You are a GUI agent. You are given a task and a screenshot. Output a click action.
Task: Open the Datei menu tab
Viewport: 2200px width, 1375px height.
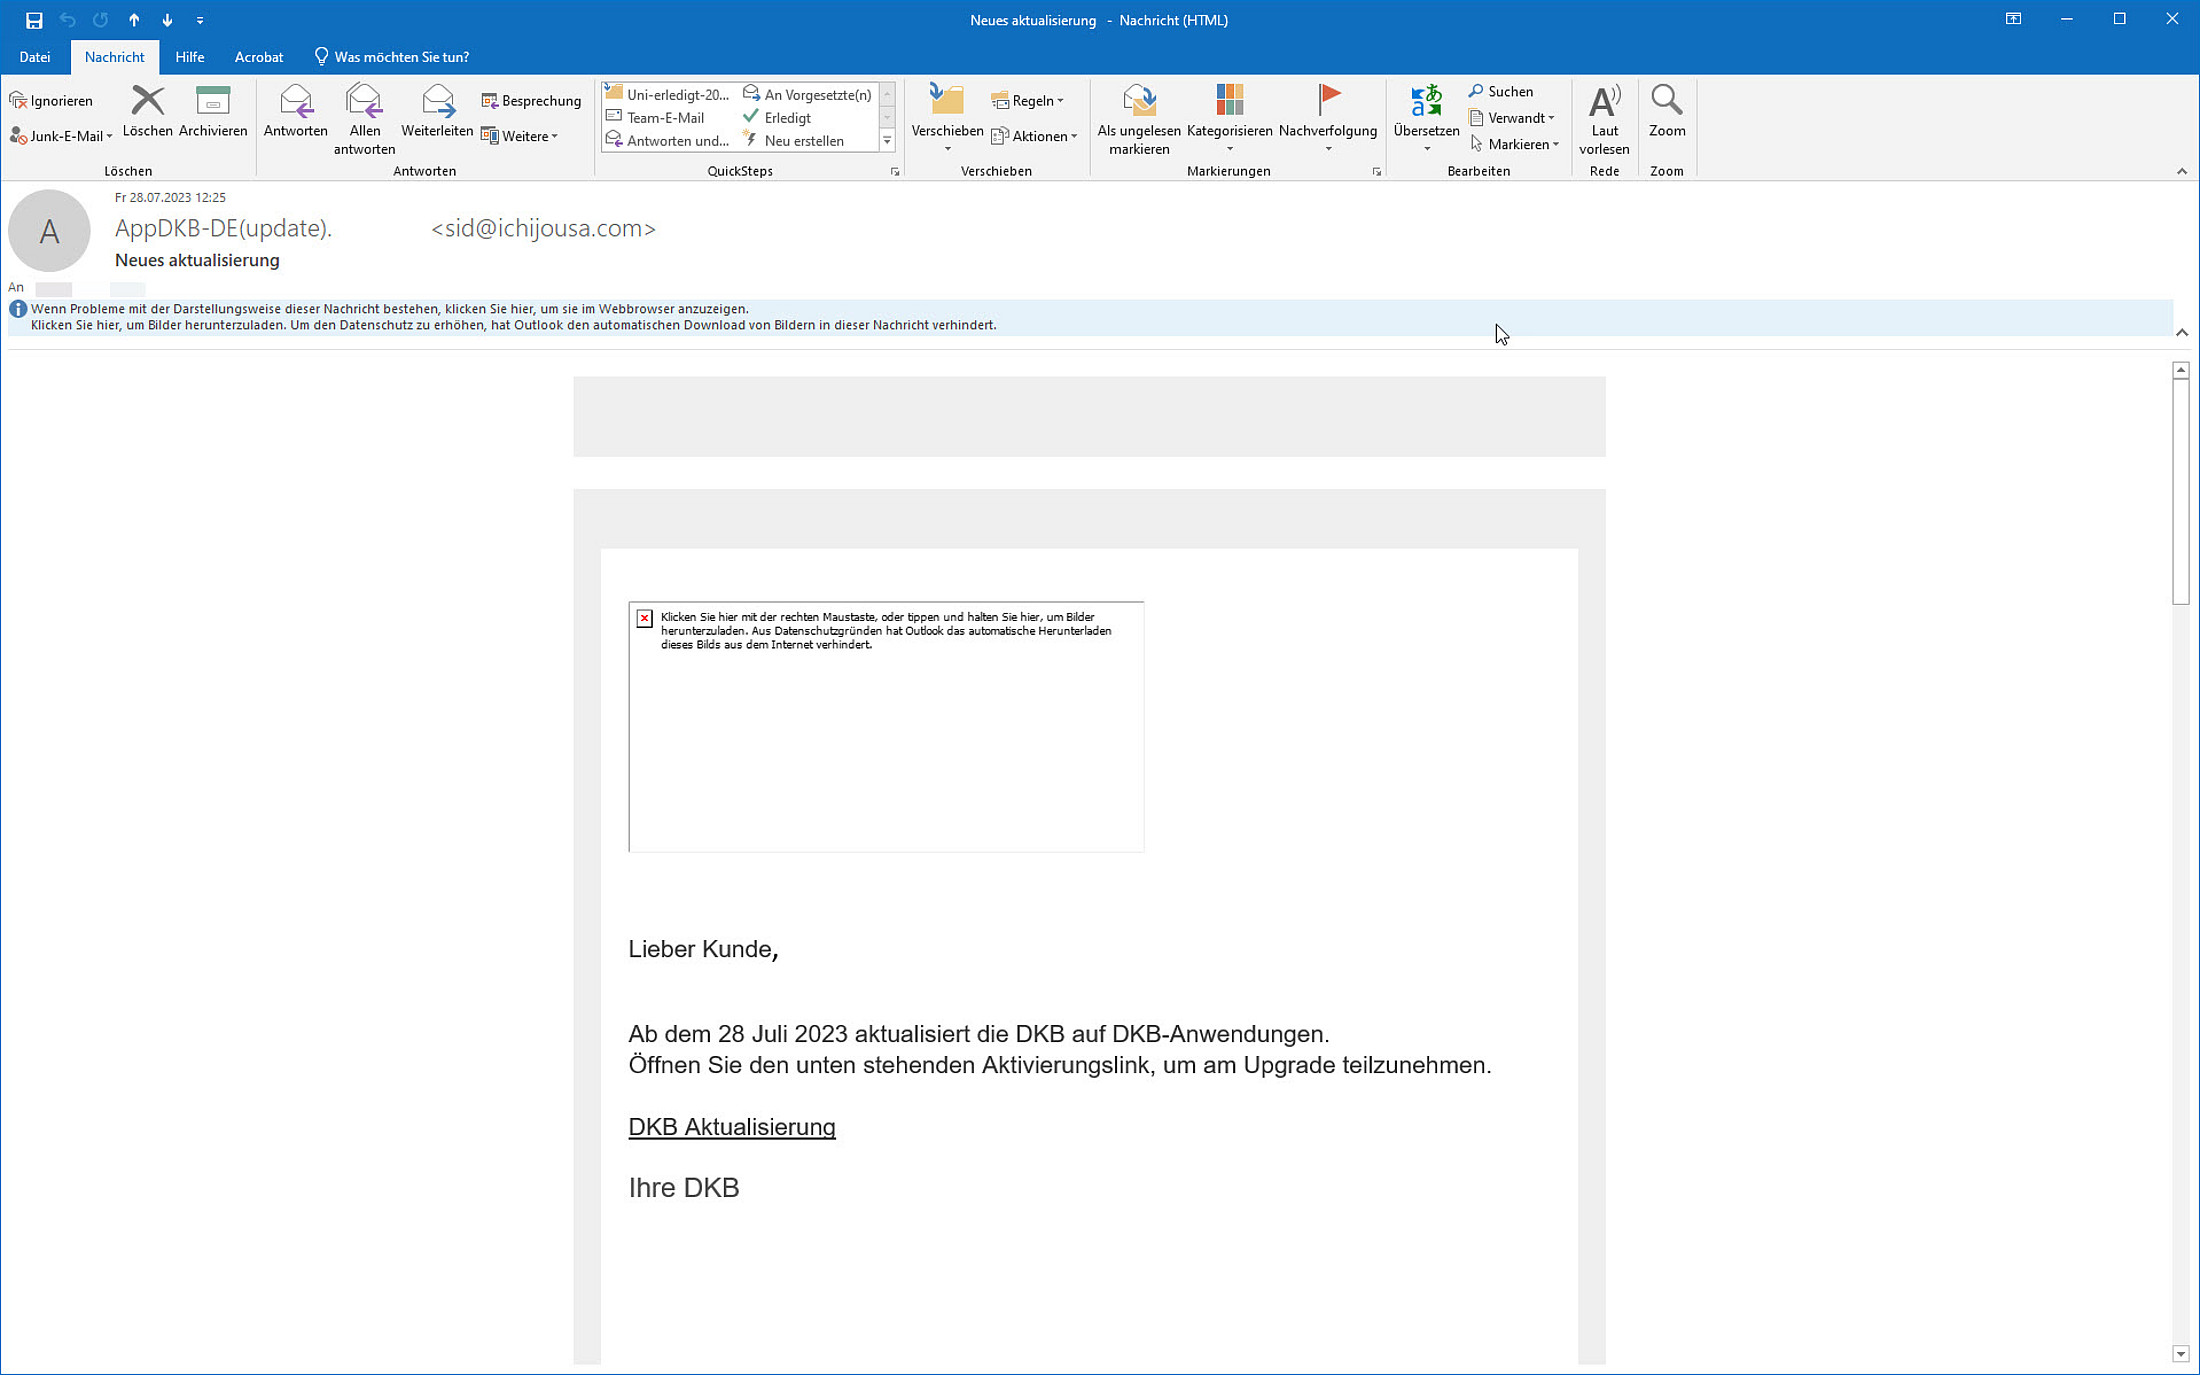tap(35, 57)
